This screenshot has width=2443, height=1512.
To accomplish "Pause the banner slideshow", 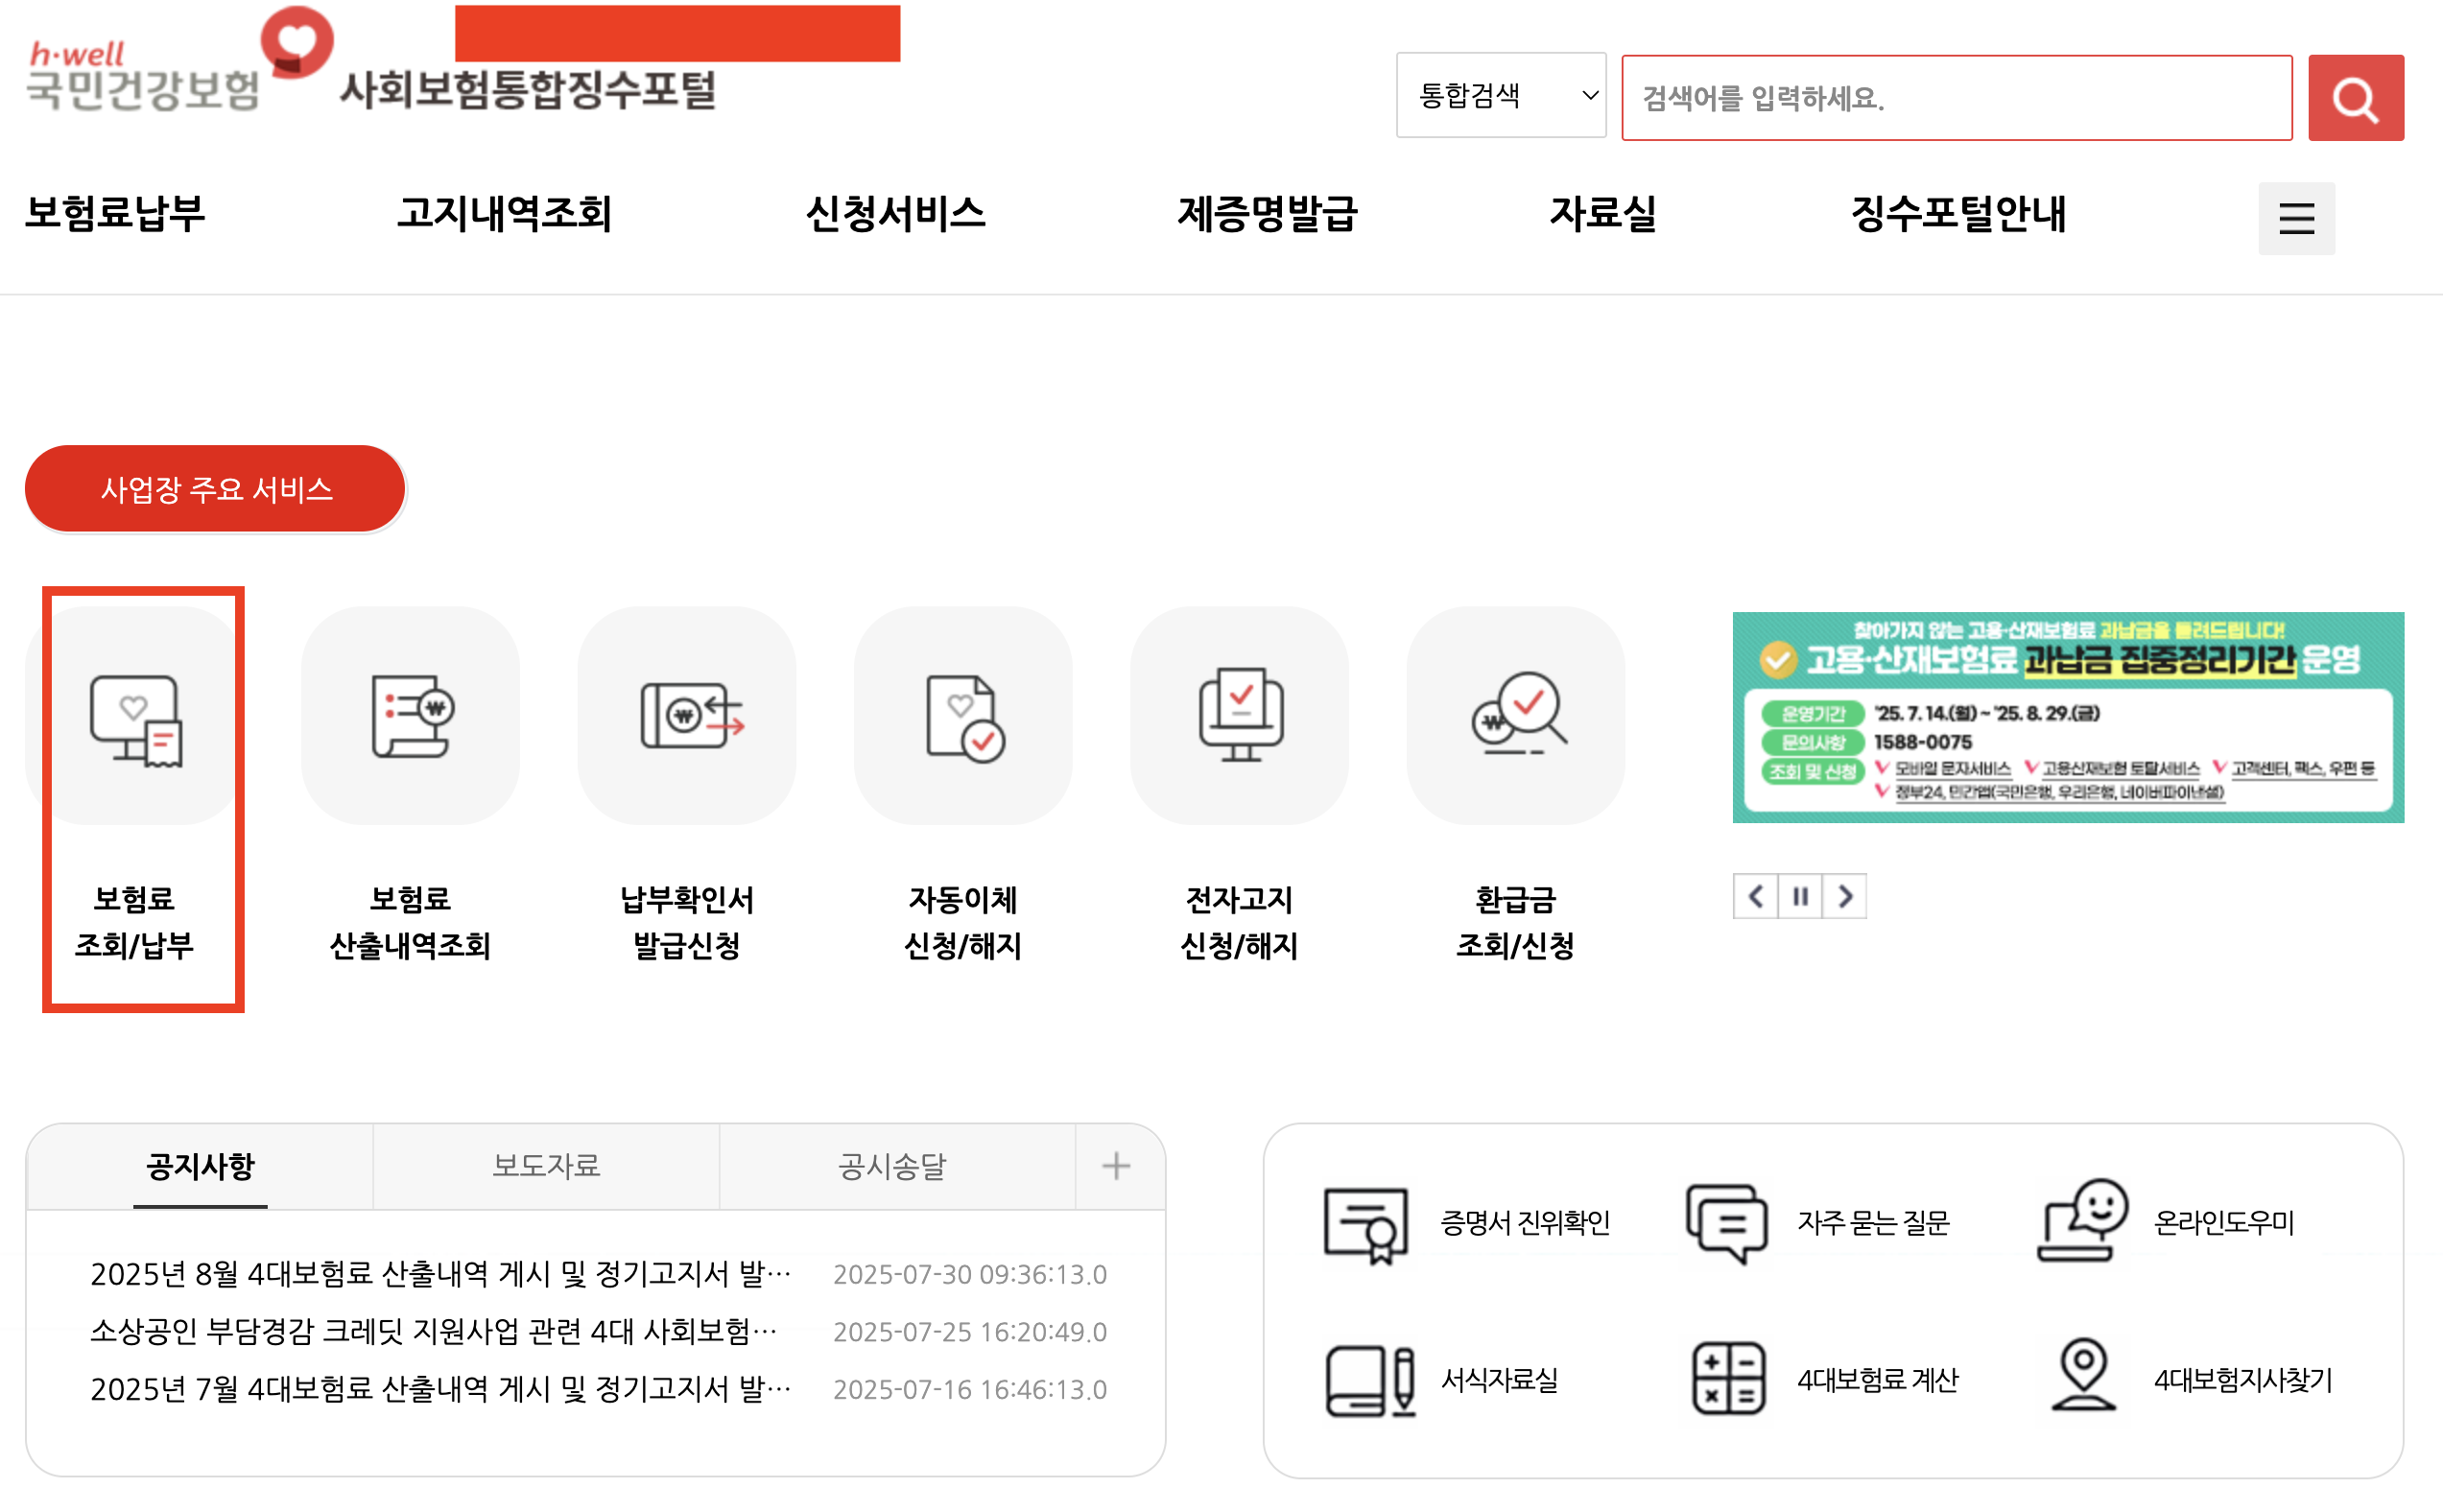I will 1800,896.
